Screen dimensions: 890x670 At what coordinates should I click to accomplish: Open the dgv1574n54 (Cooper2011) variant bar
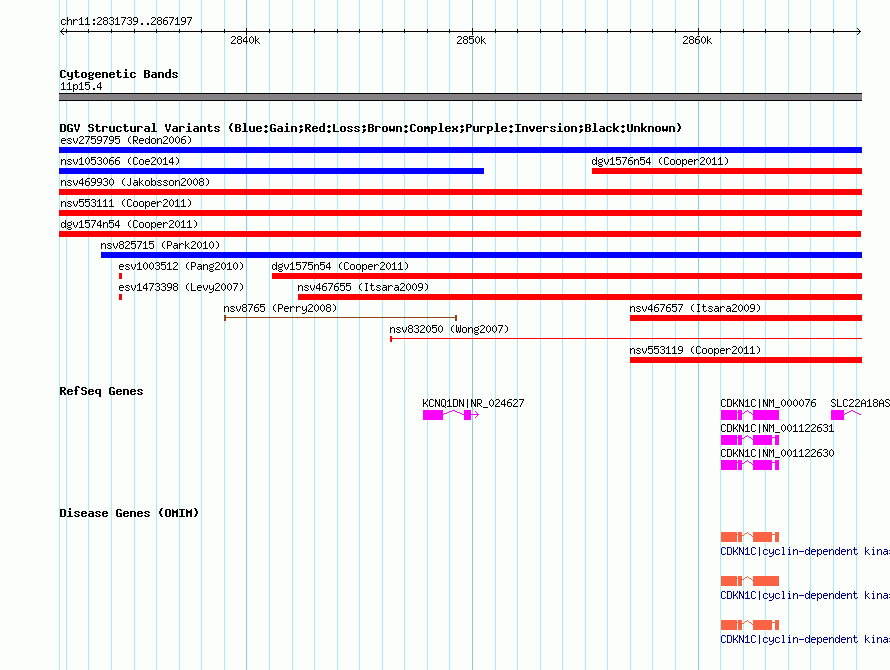click(x=460, y=234)
